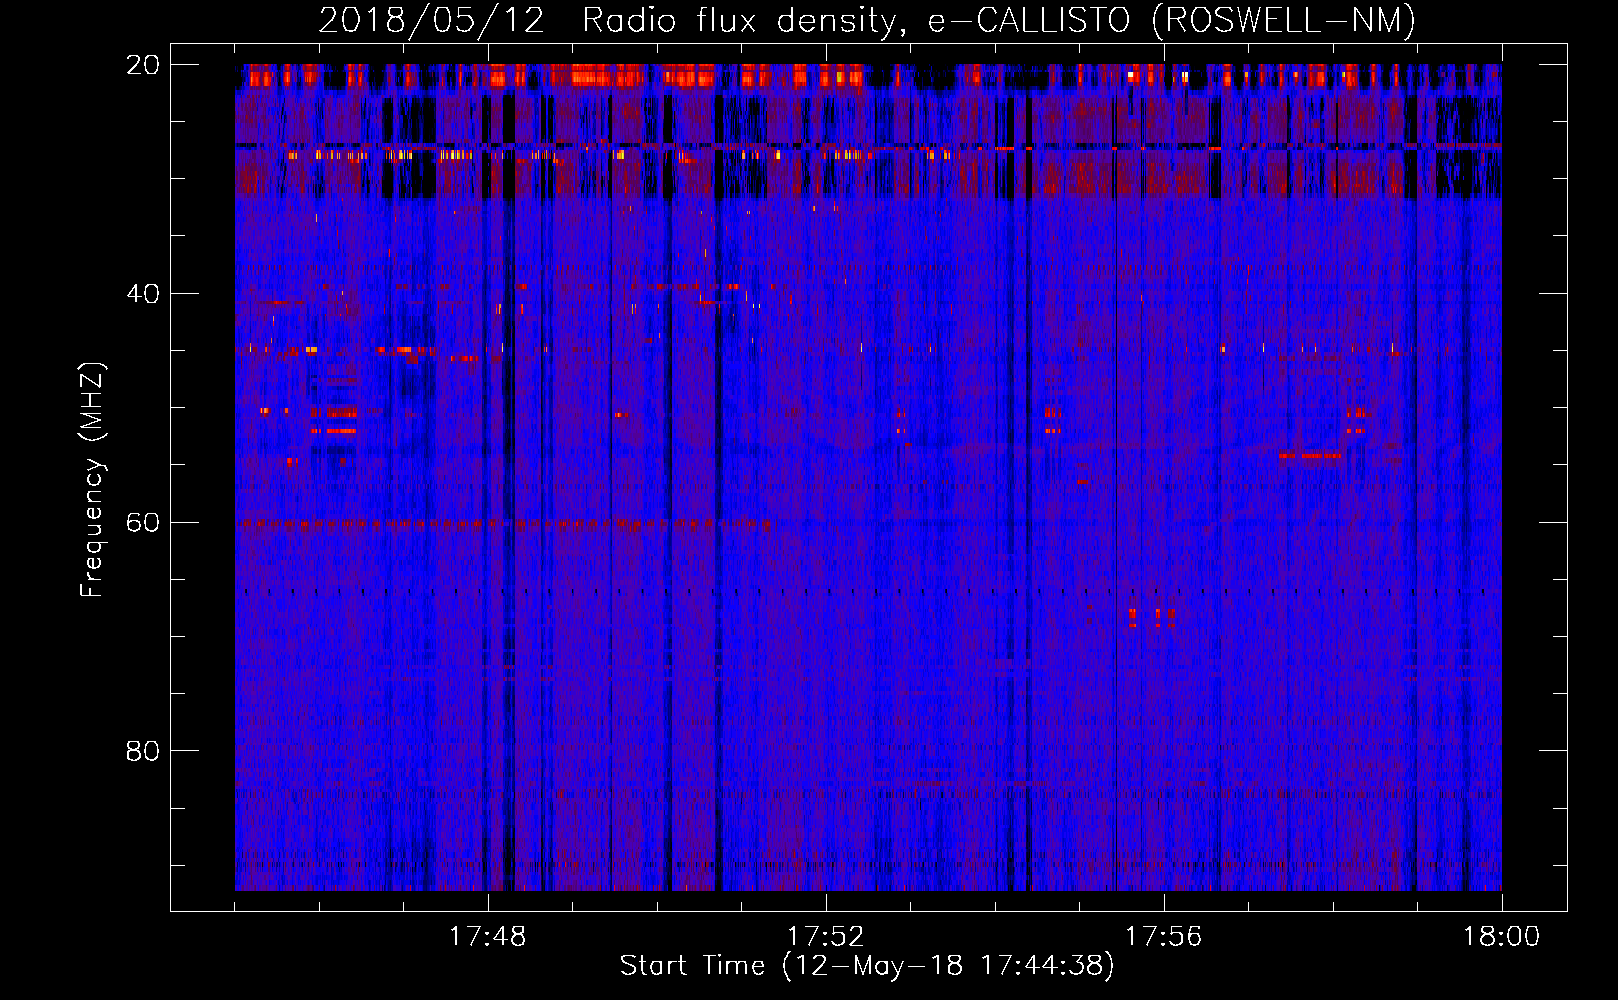Click the 60 MHz frequency tick label
This screenshot has height=1000, width=1618.
coord(143,522)
